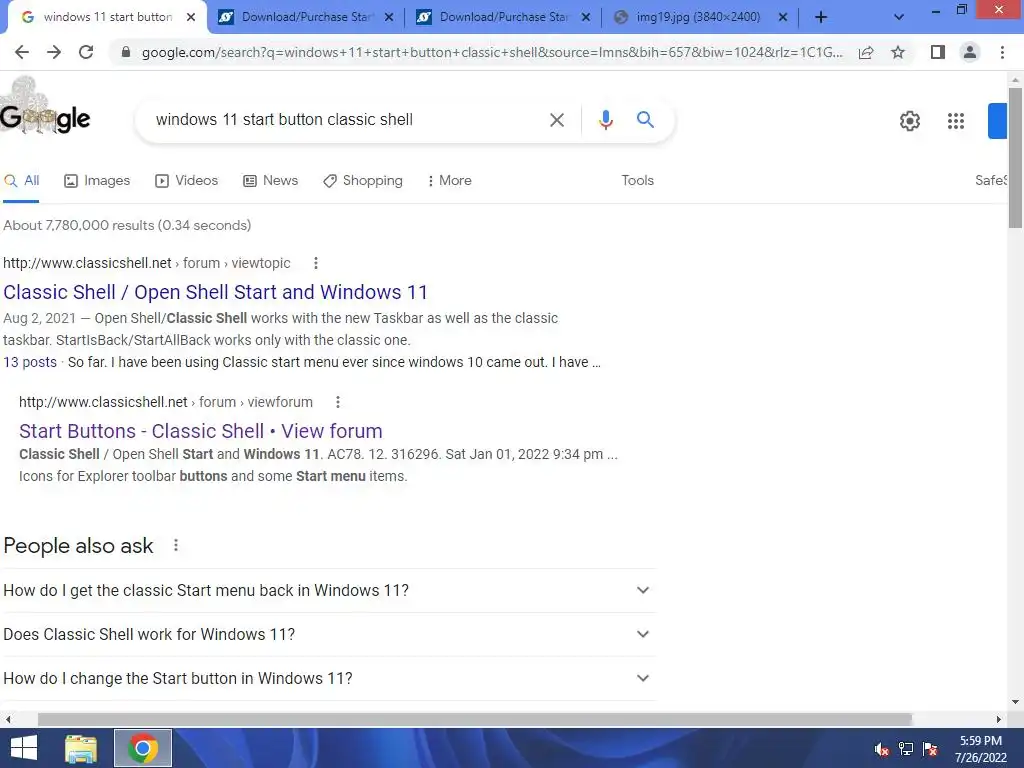Go back with the browser back arrow
This screenshot has width=1024, height=768.
click(22, 52)
